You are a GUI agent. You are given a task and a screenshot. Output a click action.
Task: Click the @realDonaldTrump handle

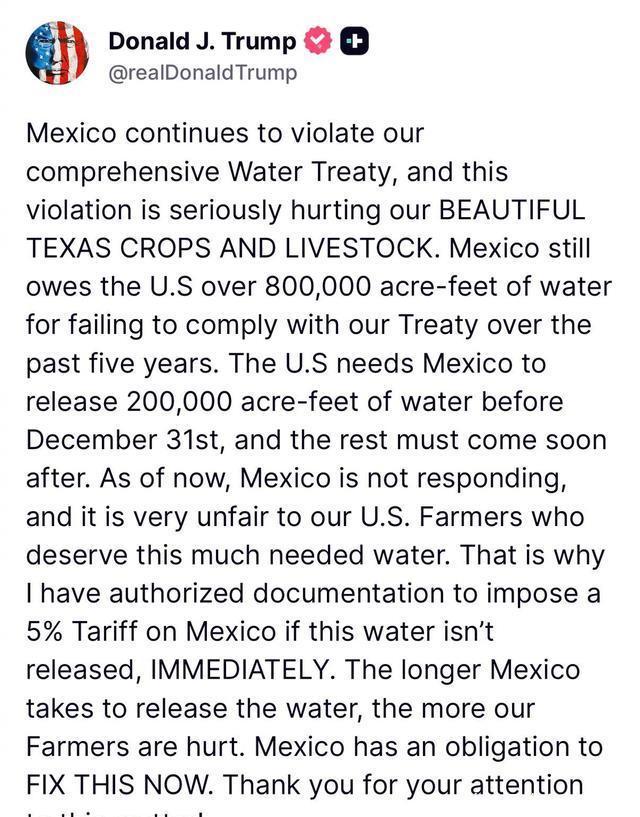point(202,73)
